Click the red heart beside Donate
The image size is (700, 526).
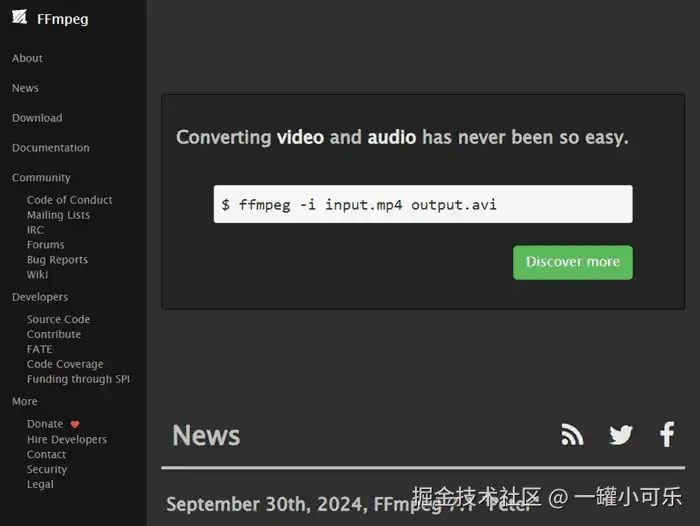coord(75,424)
